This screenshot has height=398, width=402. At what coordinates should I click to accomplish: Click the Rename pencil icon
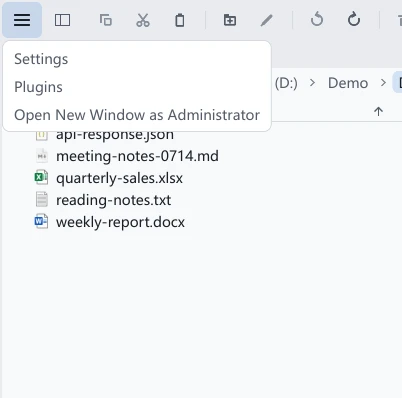[267, 20]
